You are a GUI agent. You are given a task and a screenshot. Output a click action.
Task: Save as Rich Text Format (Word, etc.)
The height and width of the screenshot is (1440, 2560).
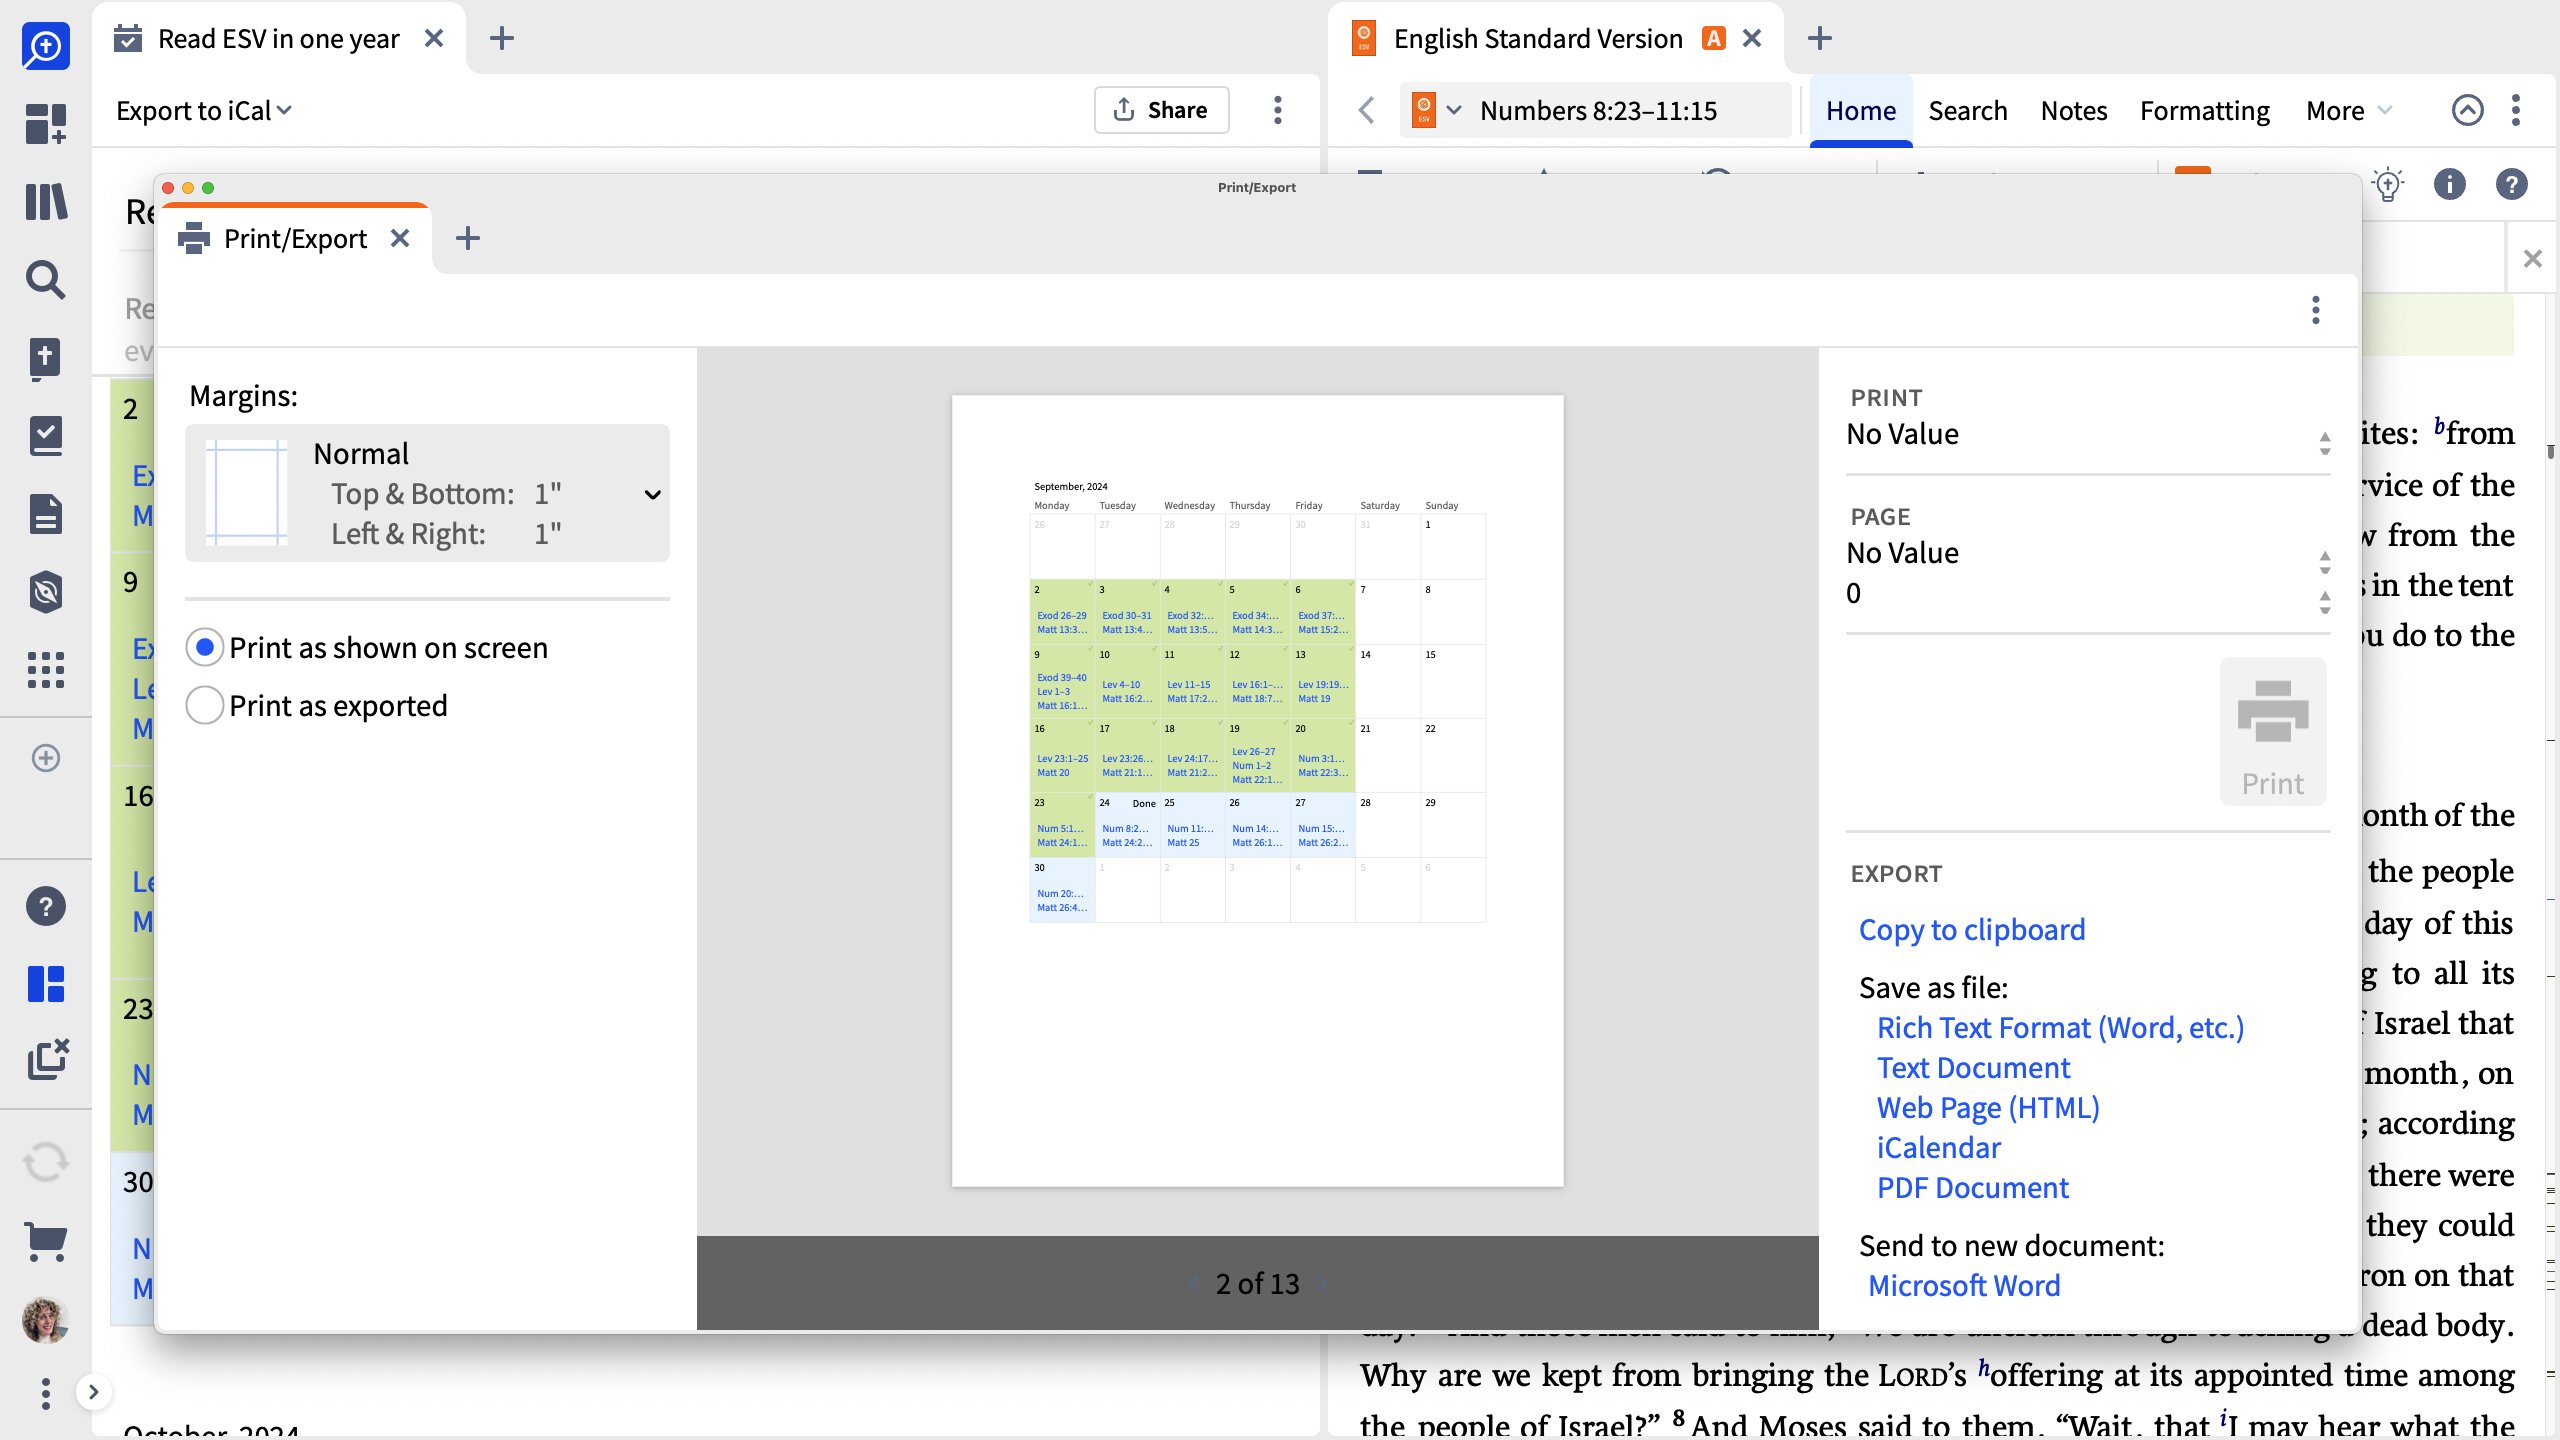(2060, 1028)
